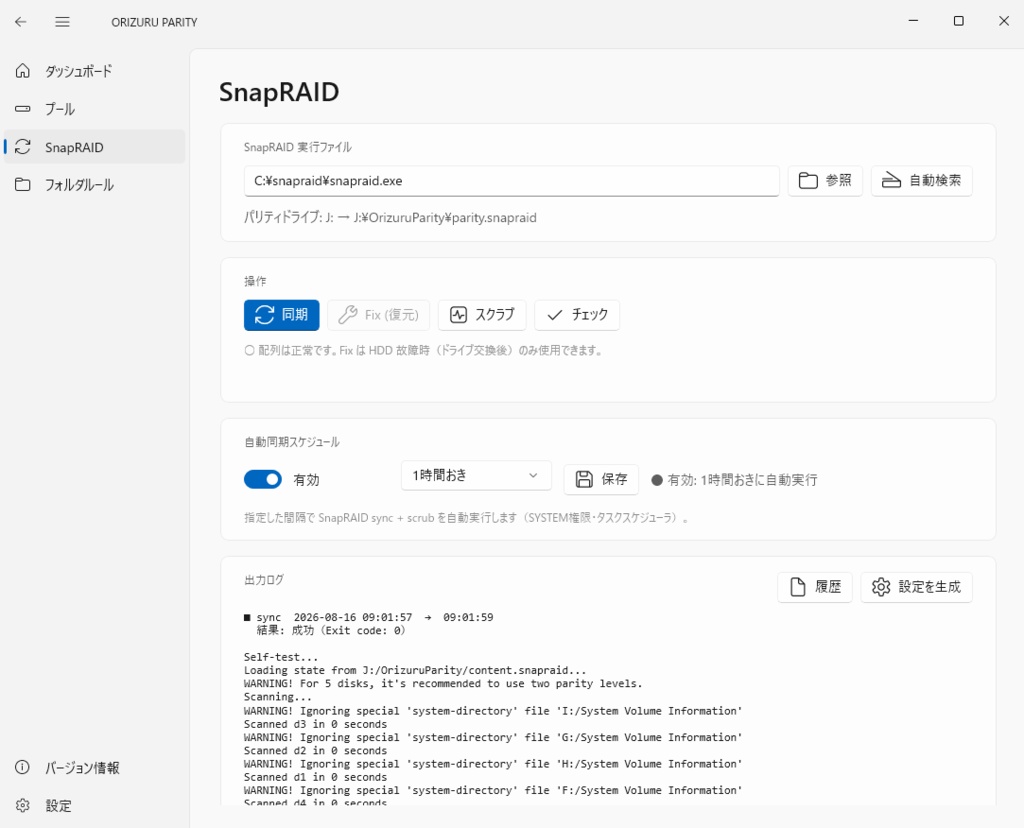Click 自動検索 to auto-detect snapraid
Viewport: 1024px width, 828px height.
pyautogui.click(x=921, y=181)
